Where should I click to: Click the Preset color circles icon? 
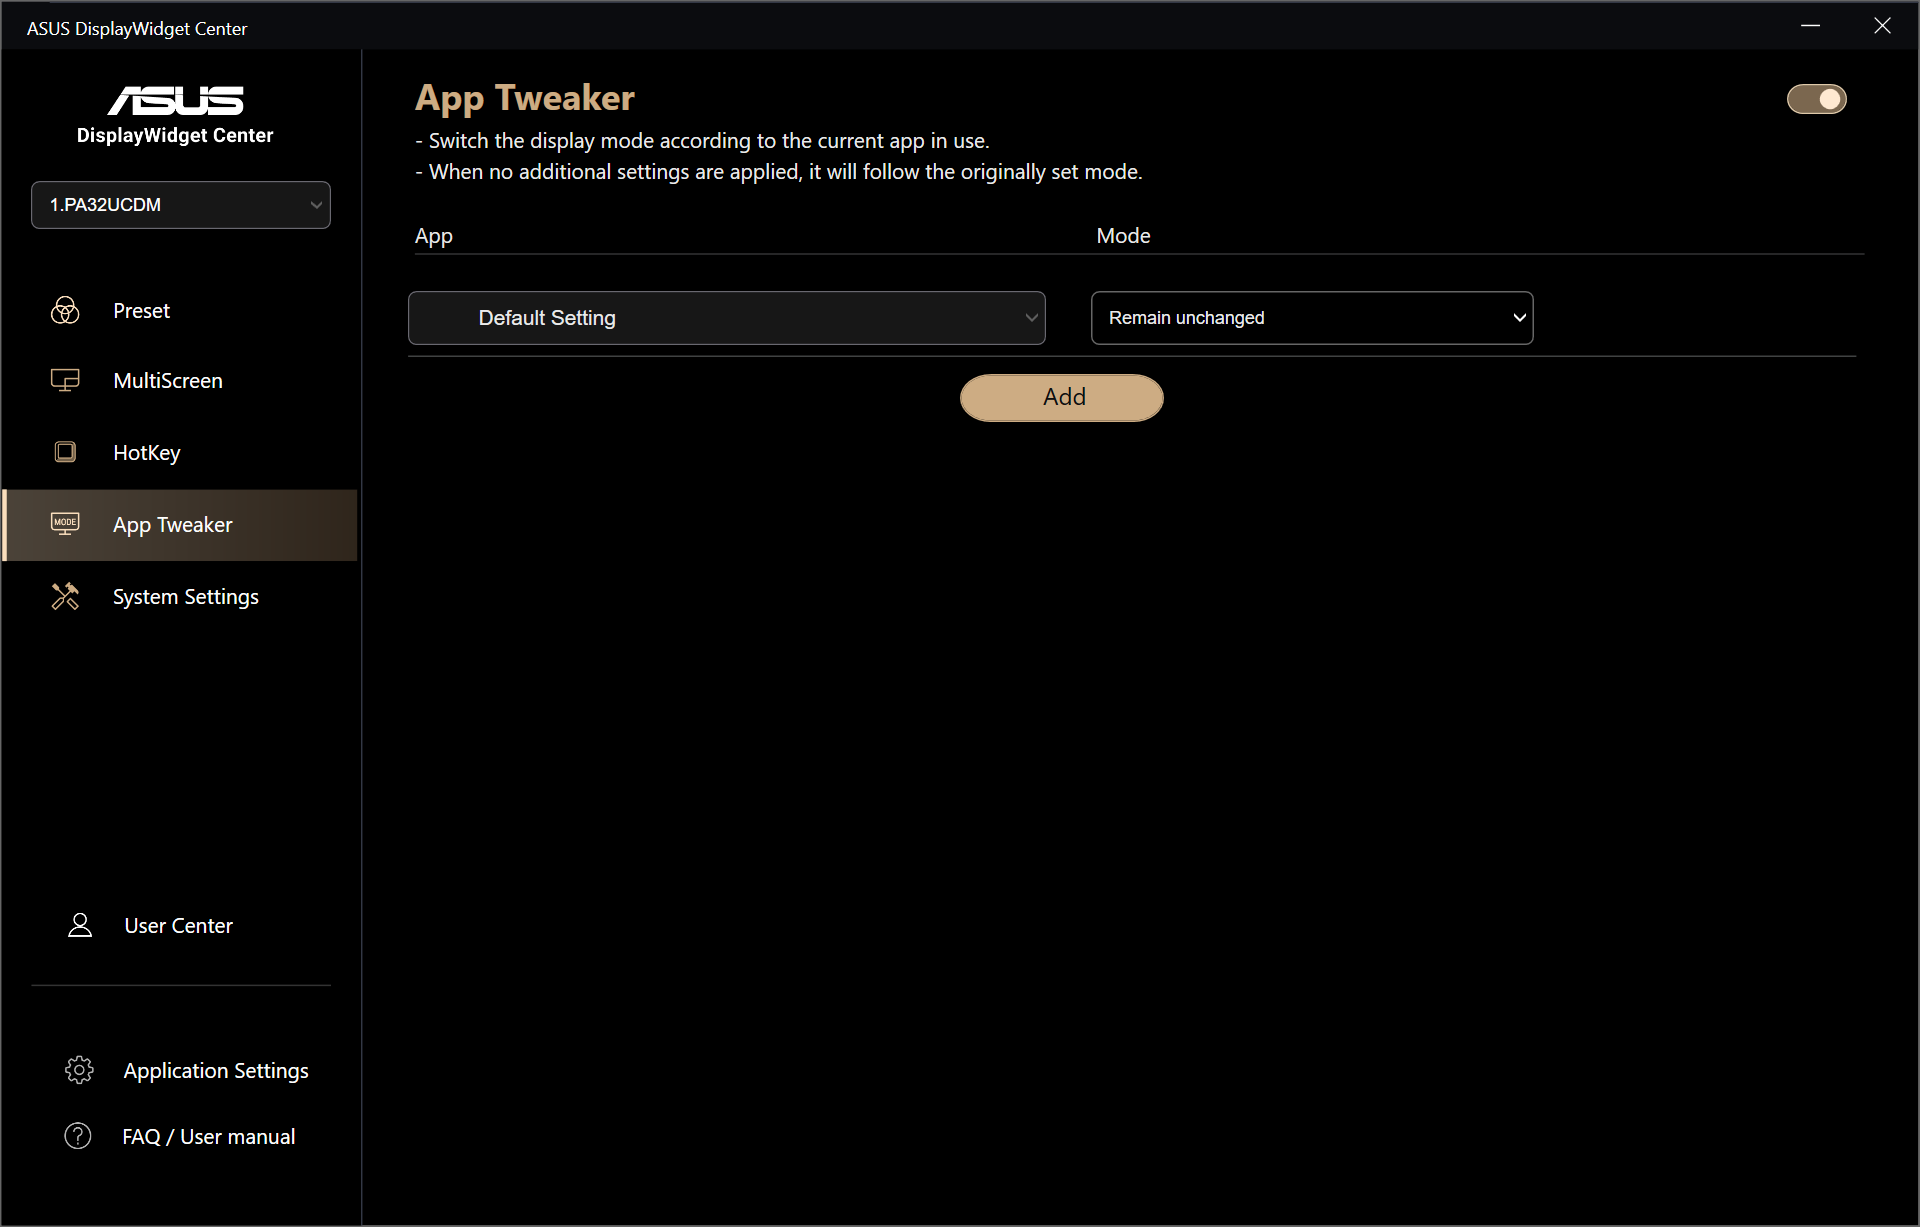pyautogui.click(x=65, y=310)
